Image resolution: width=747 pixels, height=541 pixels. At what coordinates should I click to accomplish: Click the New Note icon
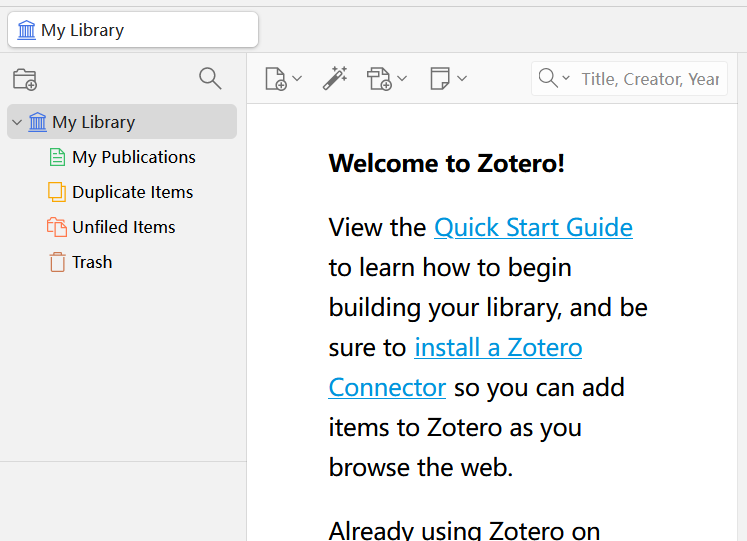point(440,78)
